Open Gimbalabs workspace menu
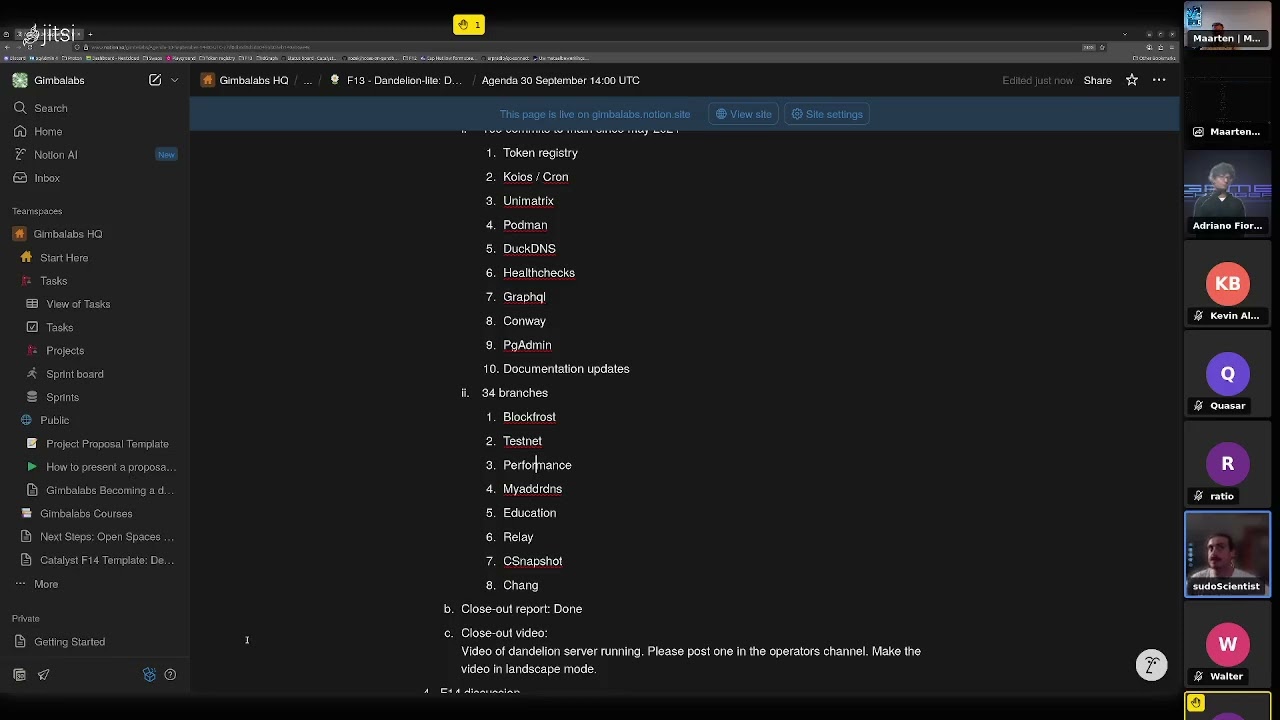 [59, 80]
